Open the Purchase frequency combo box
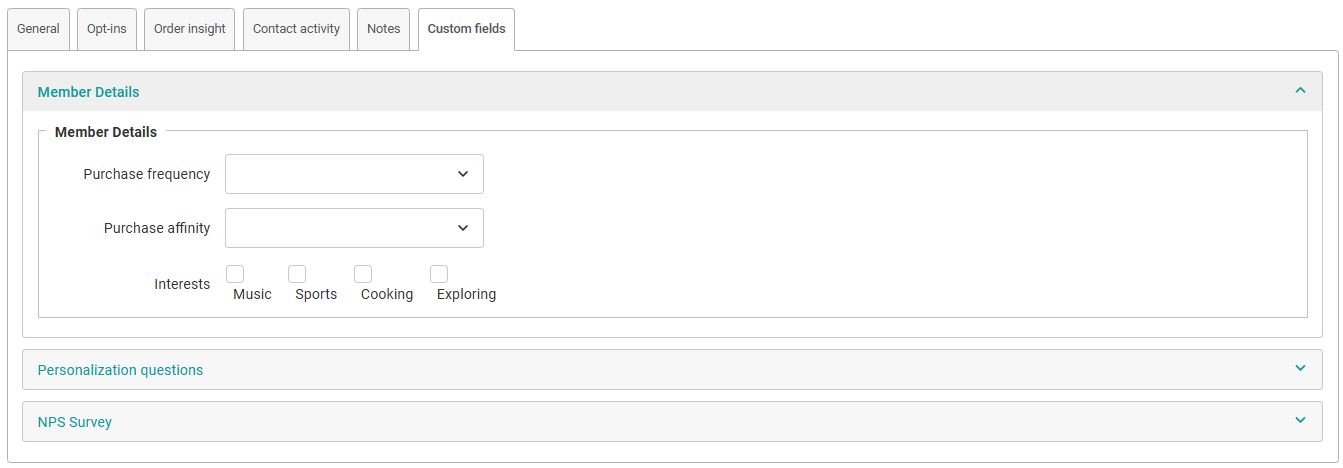Screen dimensions: 1343x468 tap(340, 174)
